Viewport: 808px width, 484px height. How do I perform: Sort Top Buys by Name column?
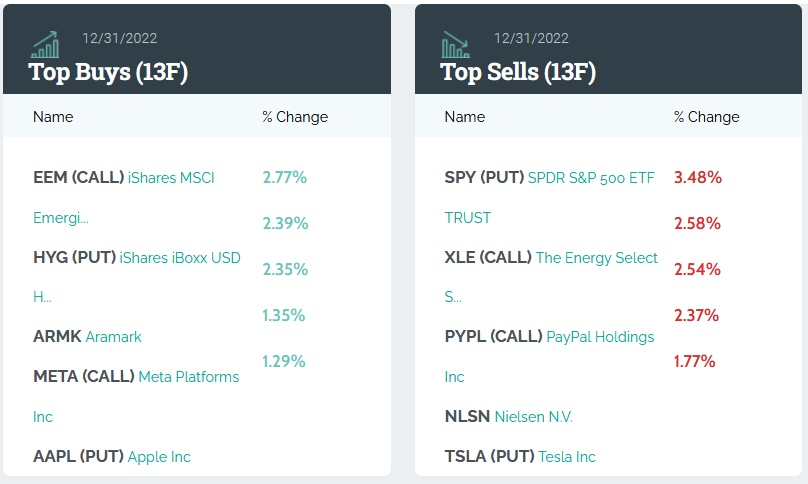coord(53,117)
